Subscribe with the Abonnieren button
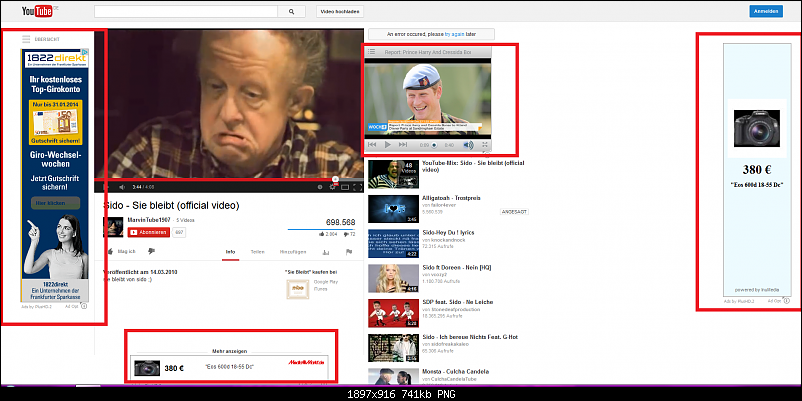Viewport: 802px width, 401px height. click(x=149, y=232)
